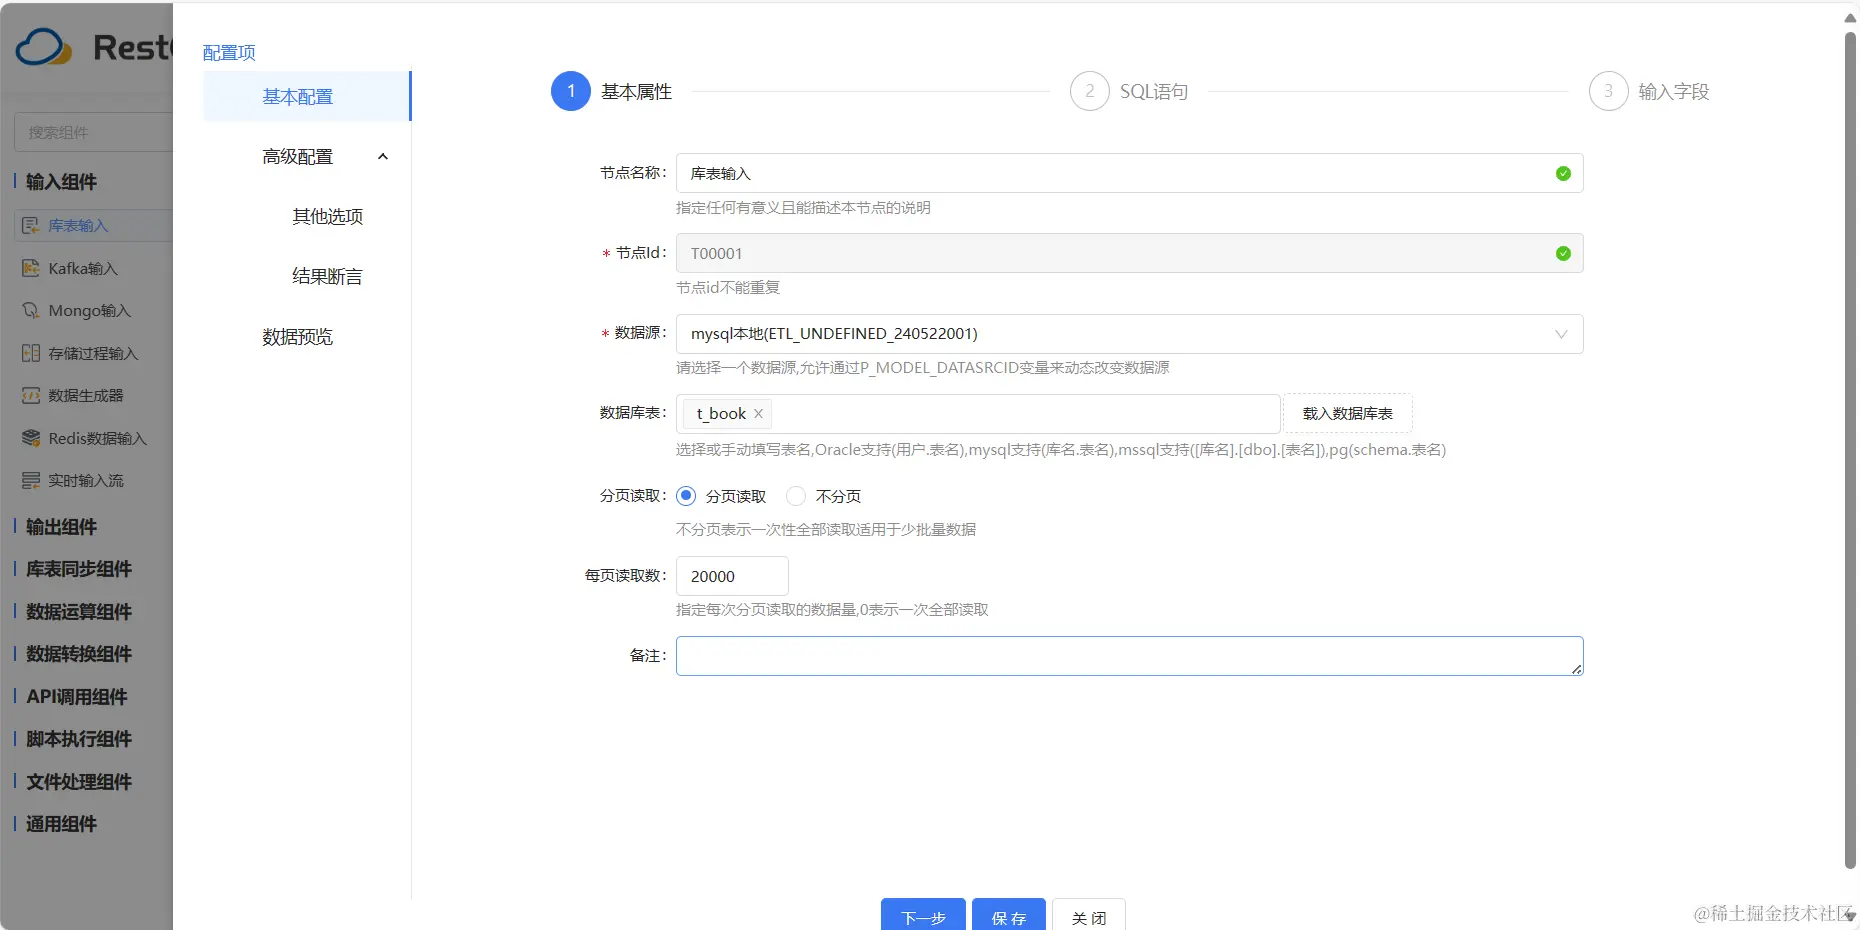Viewport: 1860px width, 930px height.
Task: Click the dialog vertical scrollbar
Action: point(1850,450)
